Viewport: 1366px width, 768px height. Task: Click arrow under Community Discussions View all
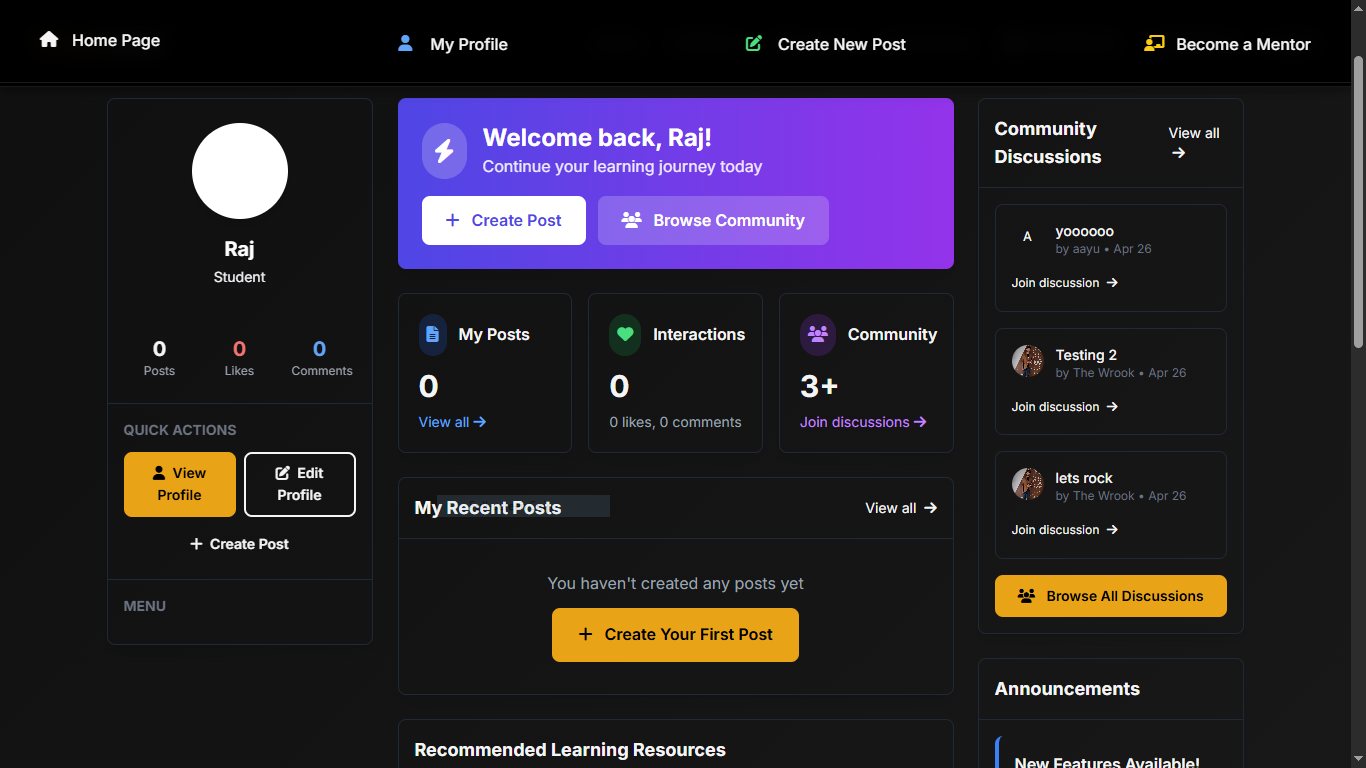click(x=1178, y=153)
